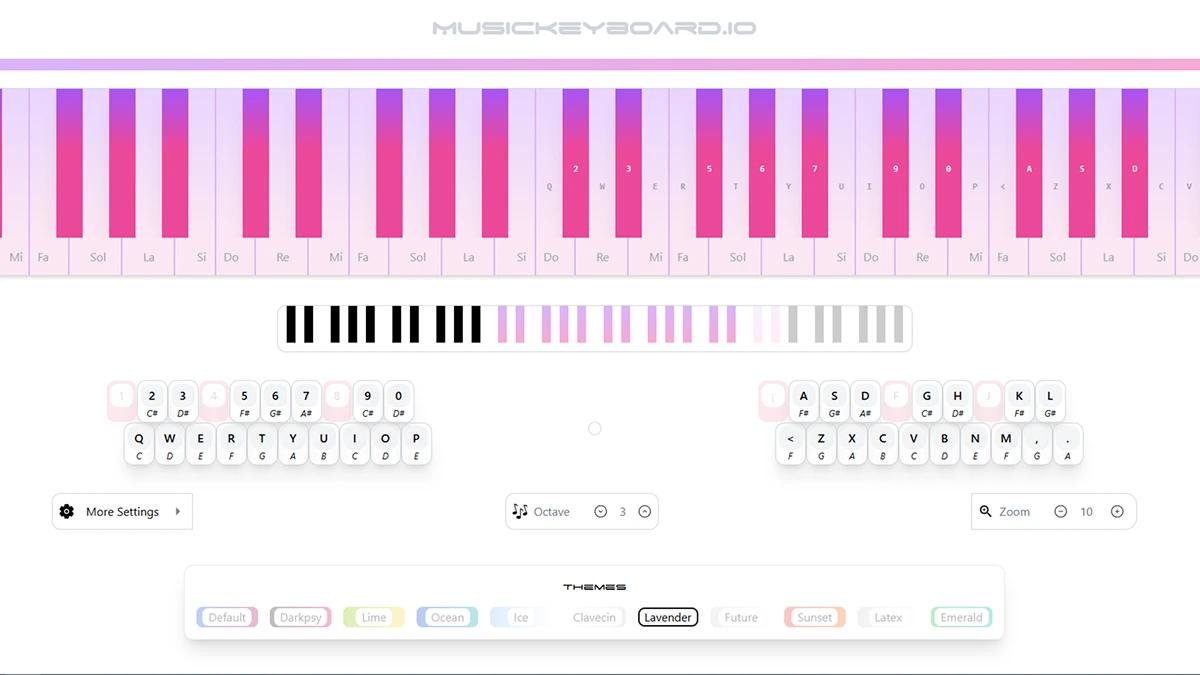Viewport: 1200px width, 675px height.
Task: Click the Y key (A note)
Action: point(293,444)
